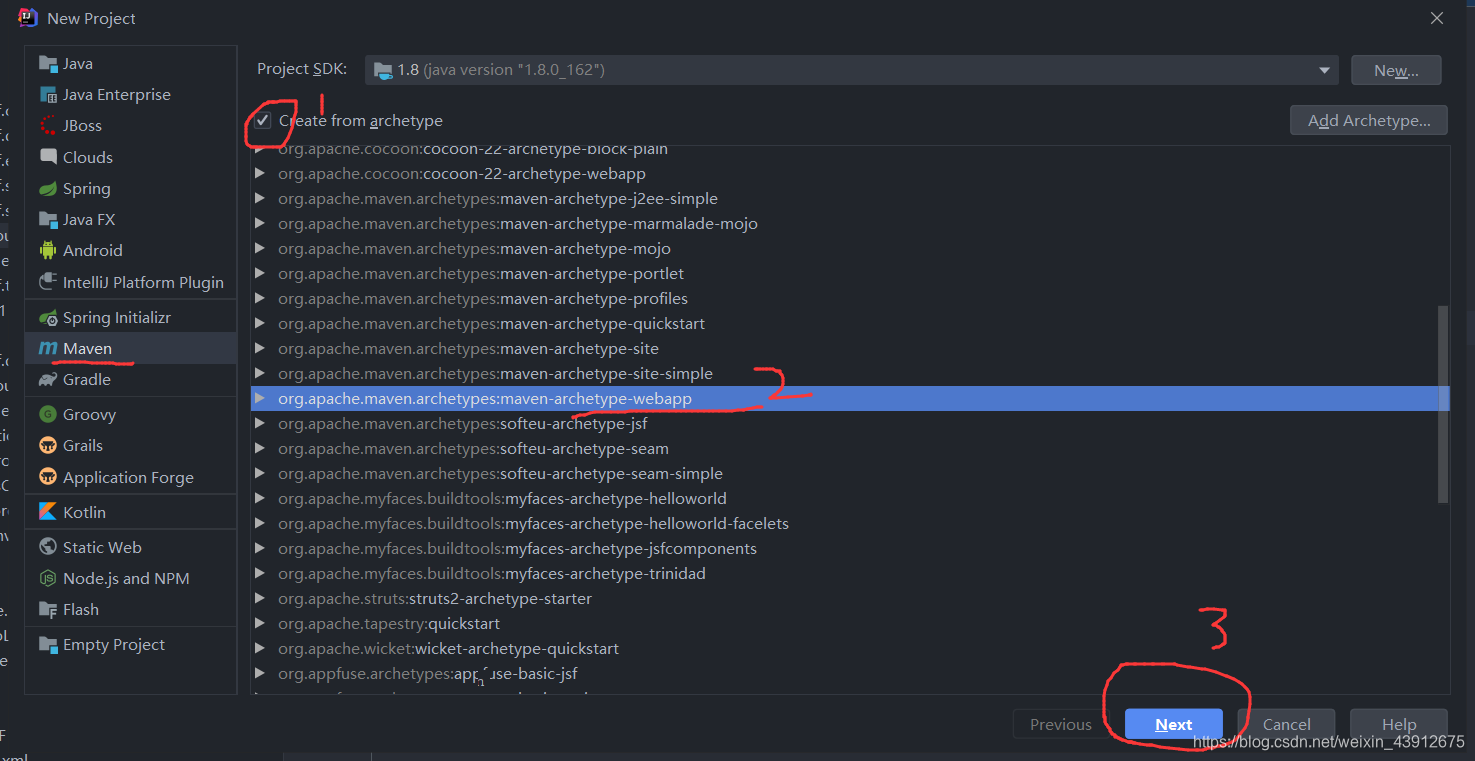The height and width of the screenshot is (761, 1475).
Task: Expand softeu-archetype-jsf node
Action: pyautogui.click(x=260, y=423)
